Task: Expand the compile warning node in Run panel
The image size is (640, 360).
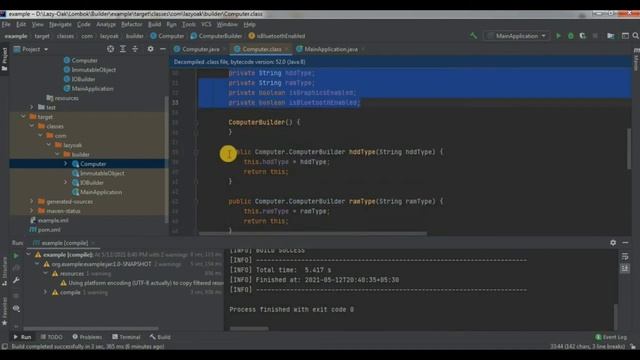Action: [45, 292]
